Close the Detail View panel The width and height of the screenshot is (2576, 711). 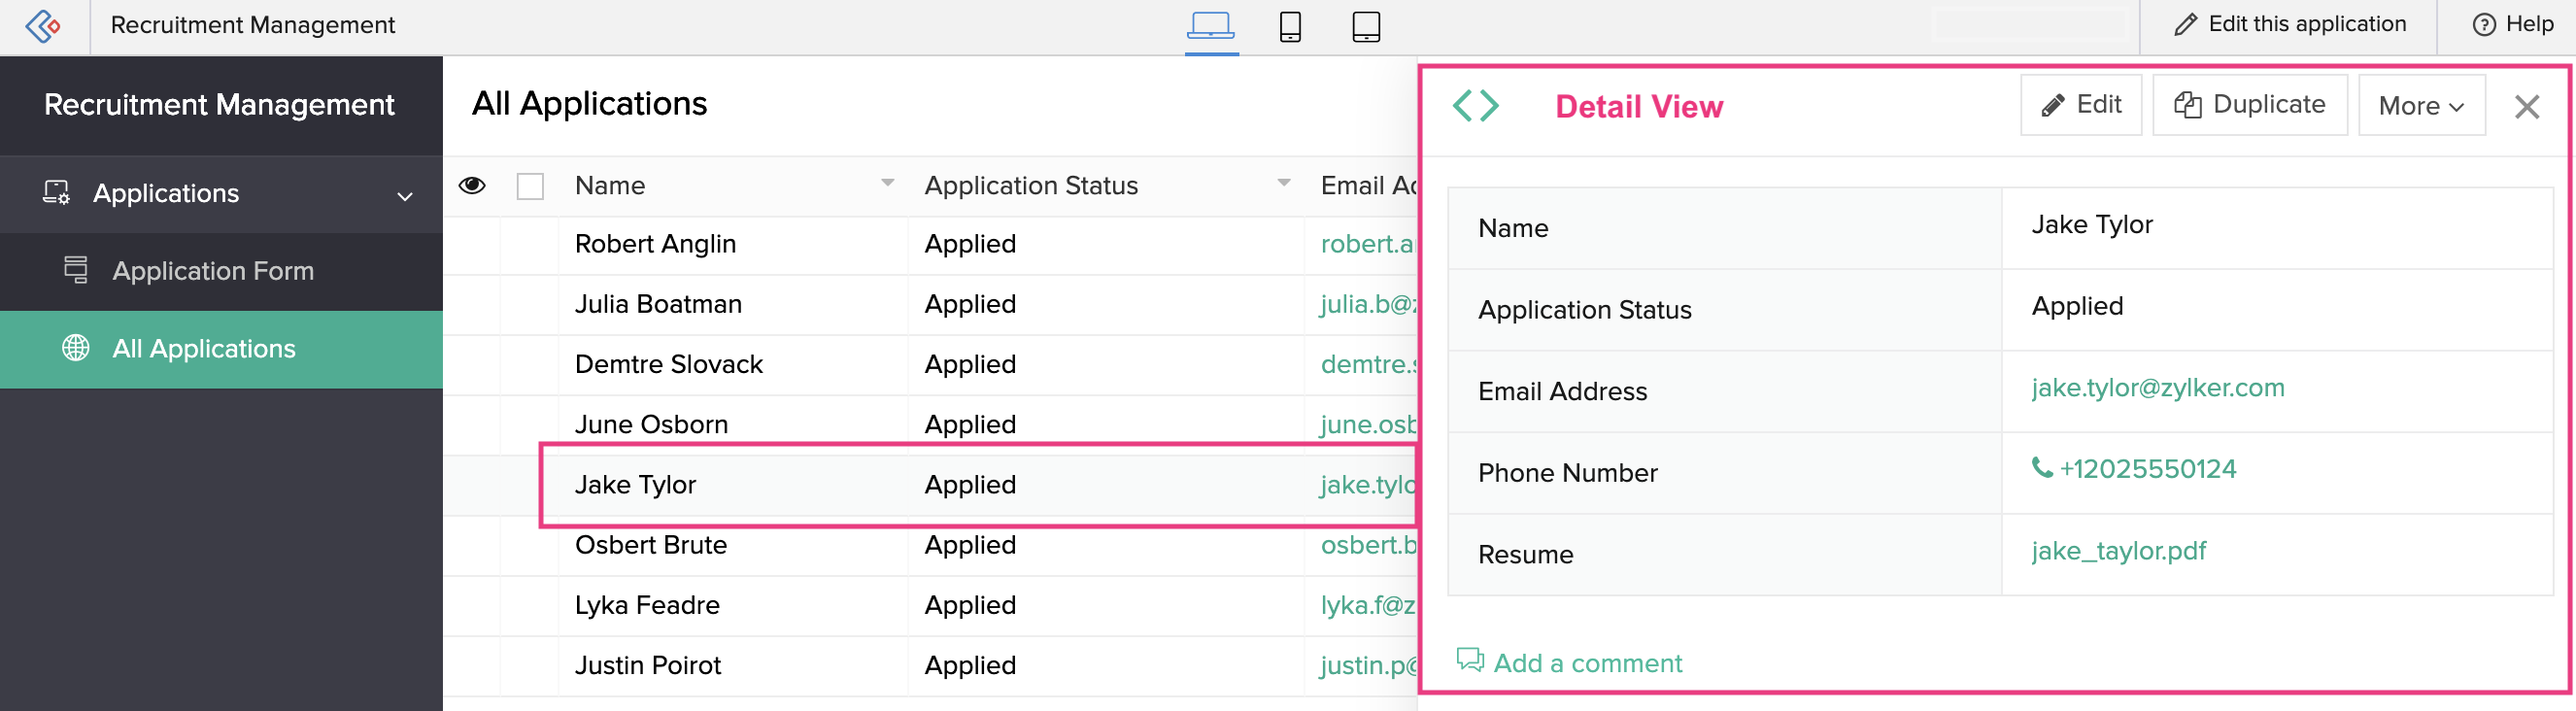2526,107
